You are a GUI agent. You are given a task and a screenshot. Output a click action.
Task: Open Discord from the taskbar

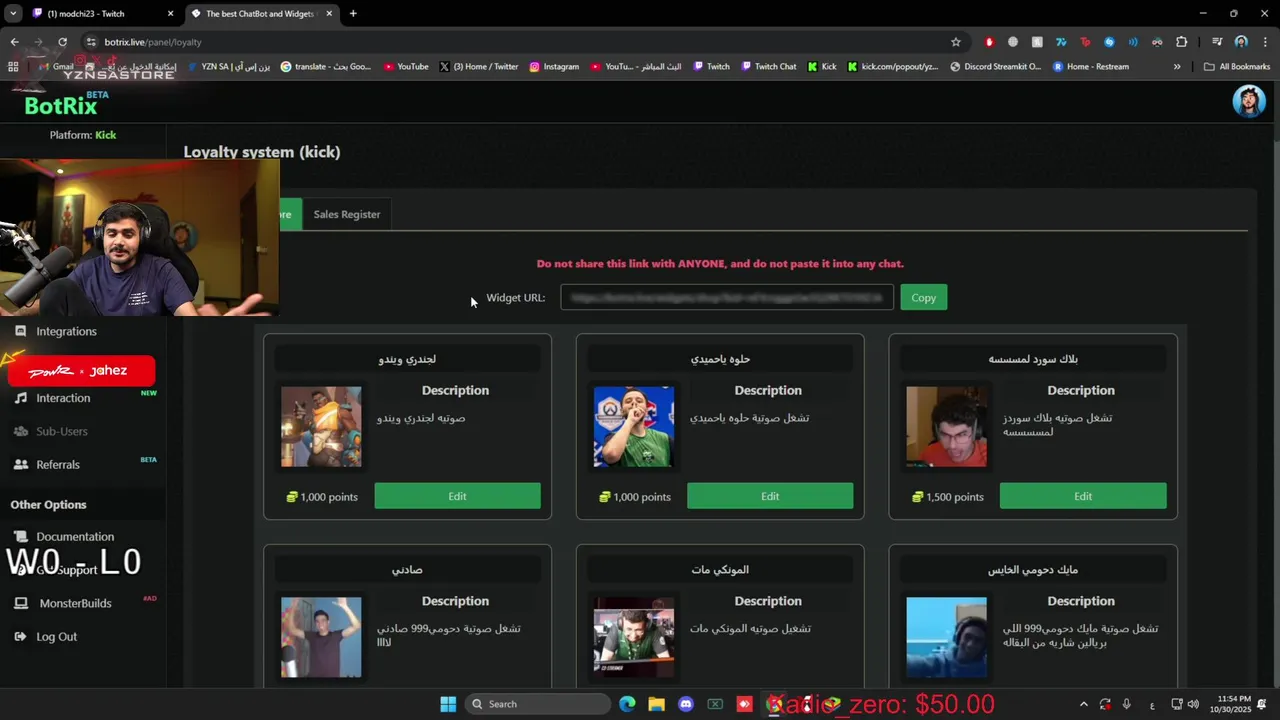point(685,704)
